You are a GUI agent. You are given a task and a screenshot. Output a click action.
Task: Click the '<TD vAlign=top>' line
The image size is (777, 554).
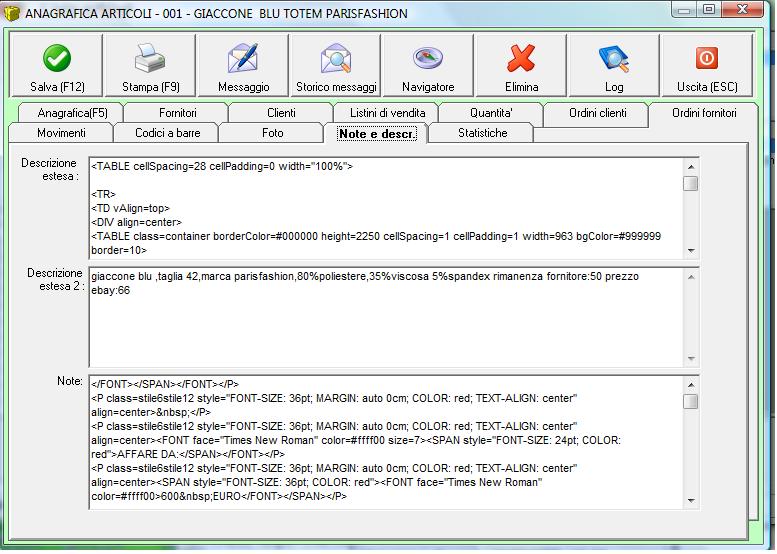(130, 208)
